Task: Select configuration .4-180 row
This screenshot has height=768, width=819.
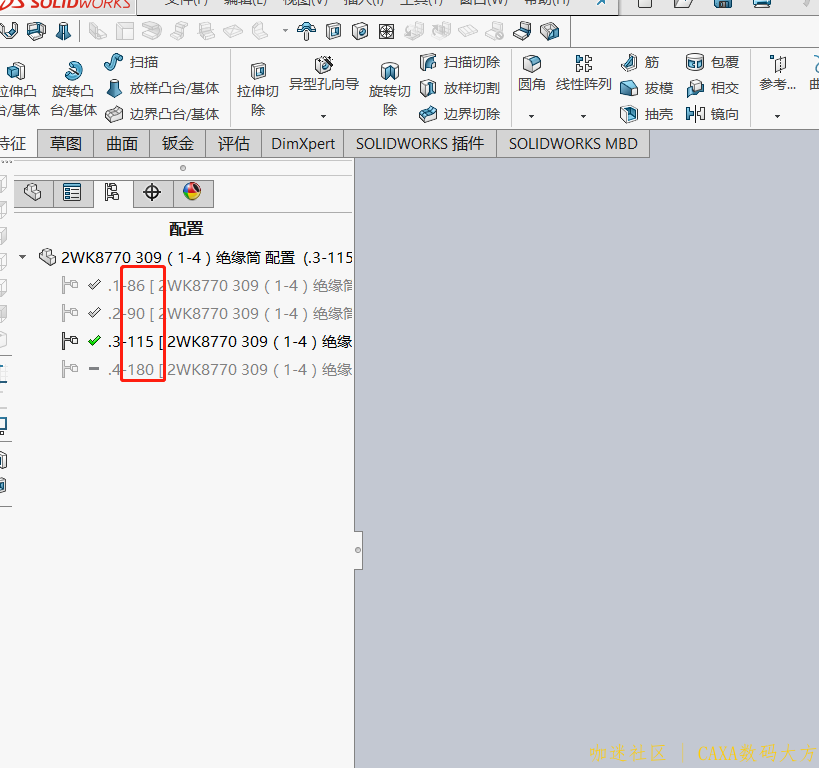Action: click(x=206, y=369)
